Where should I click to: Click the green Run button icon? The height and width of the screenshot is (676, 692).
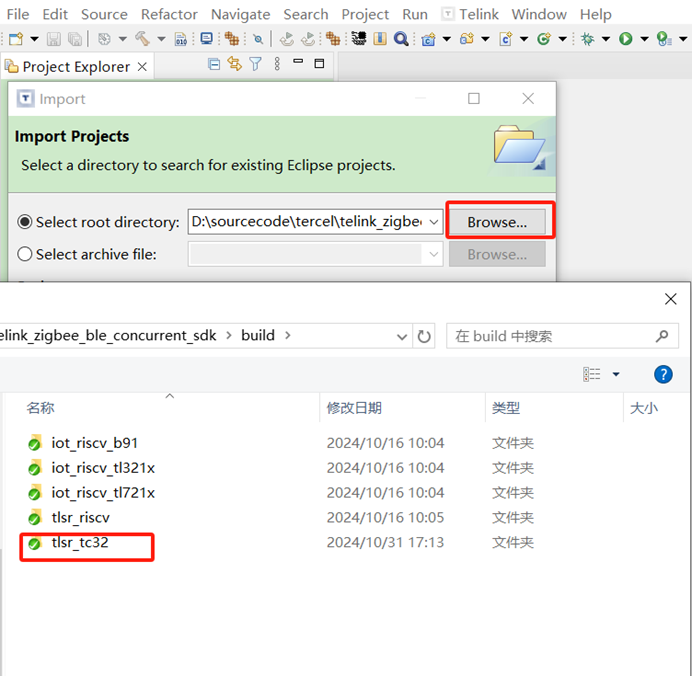tap(625, 39)
